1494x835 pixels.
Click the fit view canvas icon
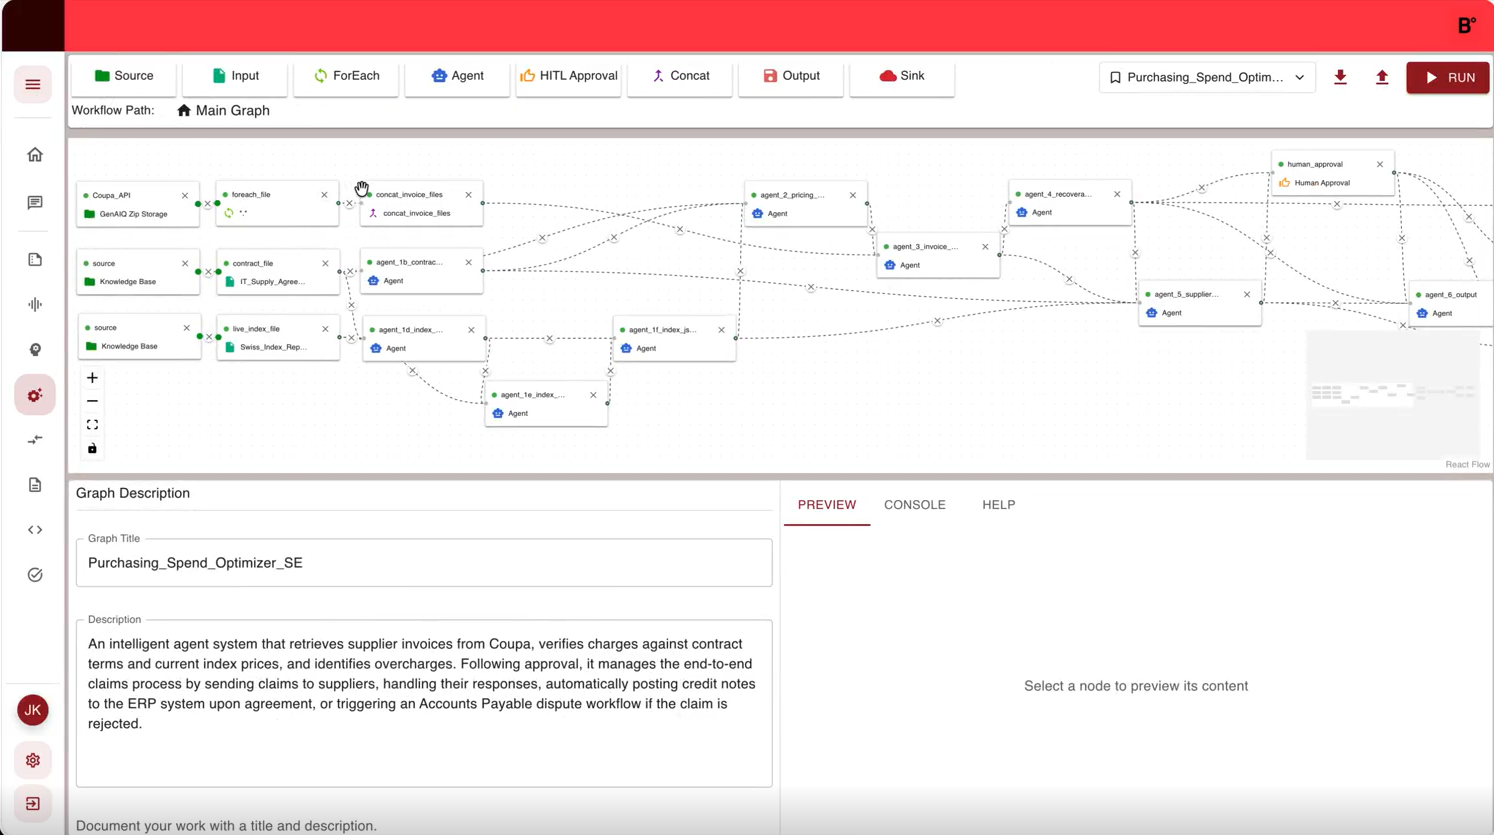pos(92,425)
